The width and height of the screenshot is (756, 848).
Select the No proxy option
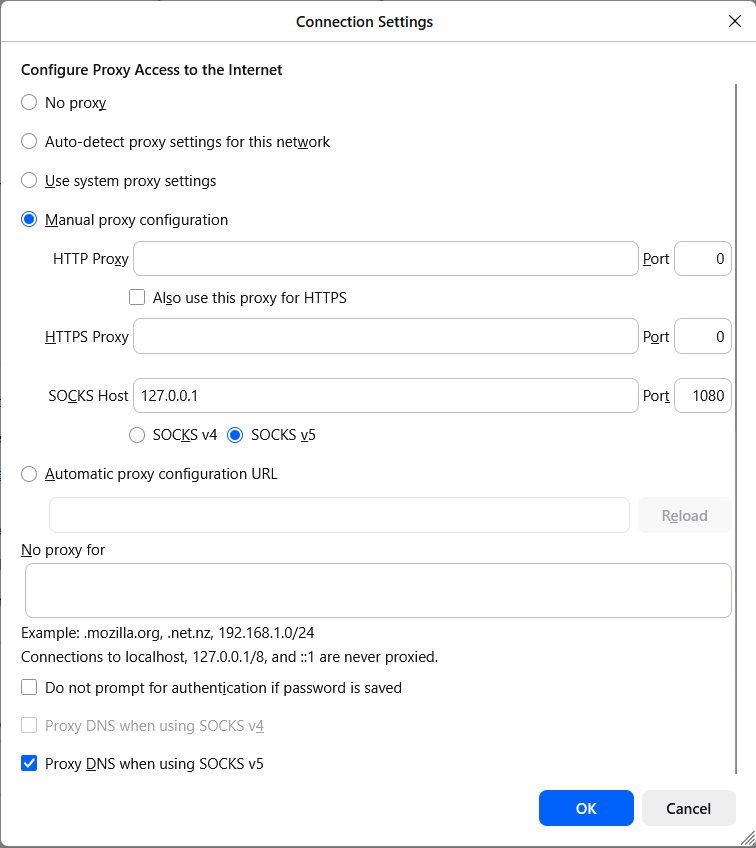28,102
